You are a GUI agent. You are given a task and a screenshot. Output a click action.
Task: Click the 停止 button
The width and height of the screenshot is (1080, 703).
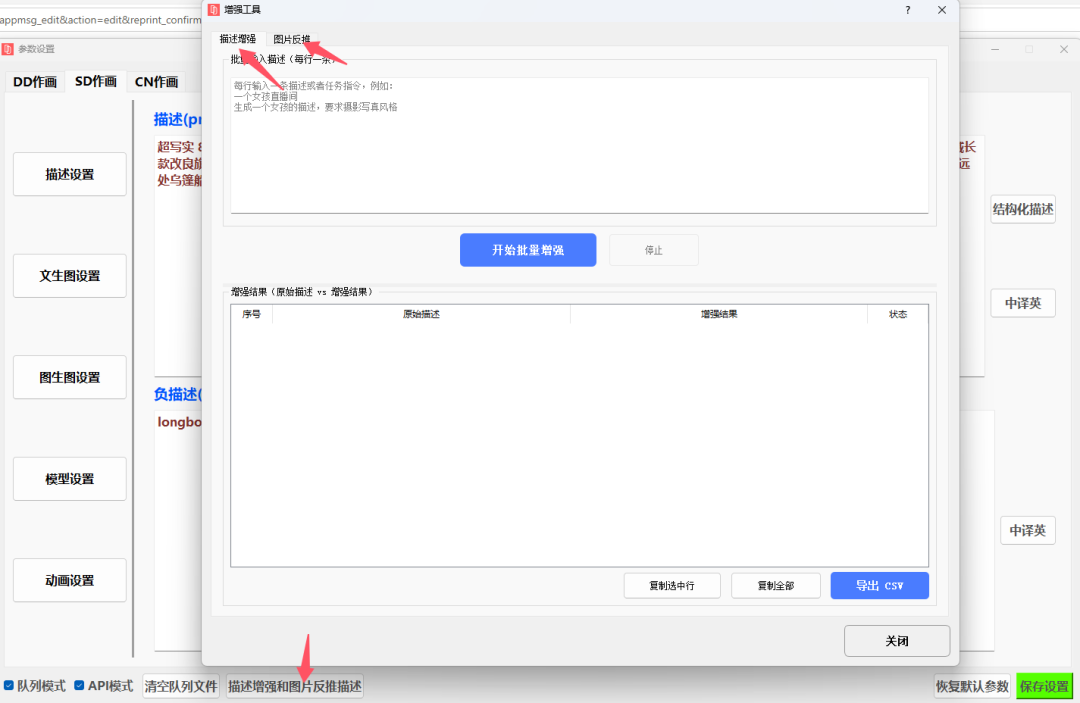click(x=654, y=250)
